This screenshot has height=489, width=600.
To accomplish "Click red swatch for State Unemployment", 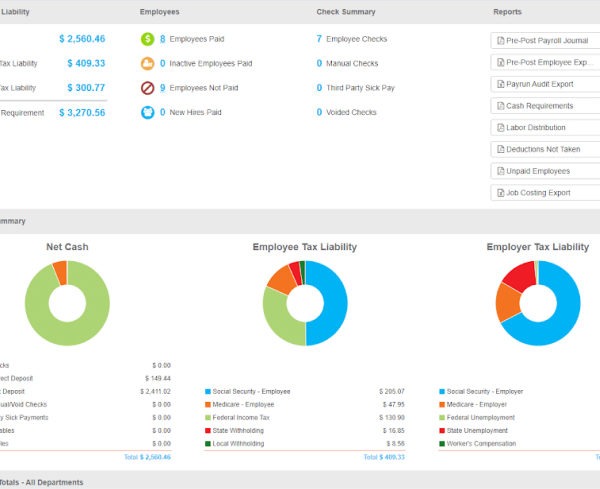I will click(442, 430).
